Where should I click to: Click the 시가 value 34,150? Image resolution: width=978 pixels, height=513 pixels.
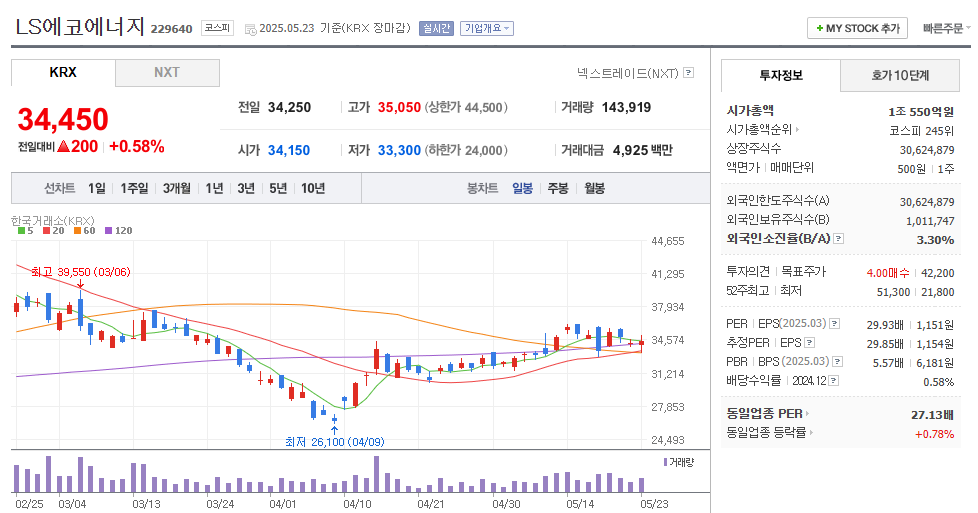point(289,150)
